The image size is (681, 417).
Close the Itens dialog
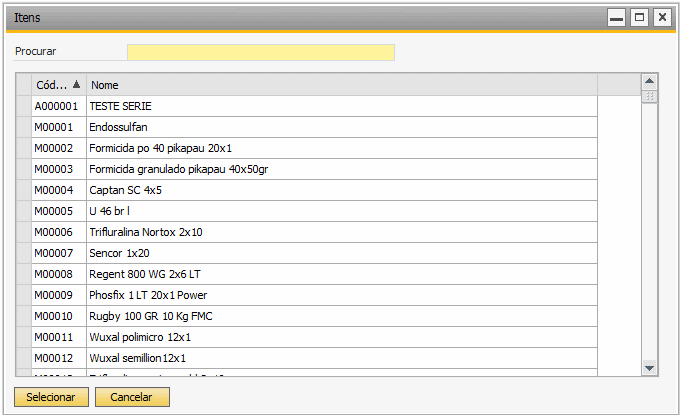point(662,18)
